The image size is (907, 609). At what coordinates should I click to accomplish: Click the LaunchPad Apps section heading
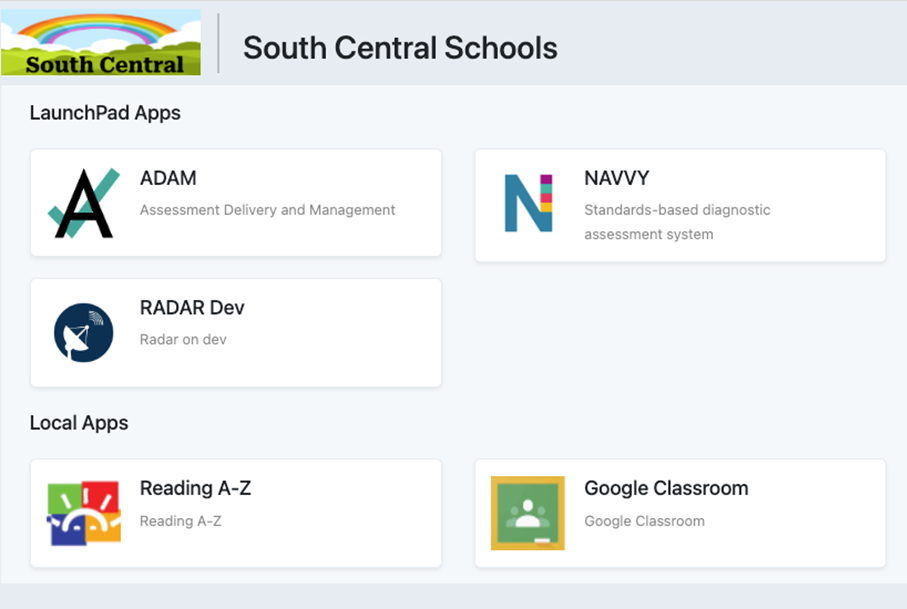tap(105, 113)
